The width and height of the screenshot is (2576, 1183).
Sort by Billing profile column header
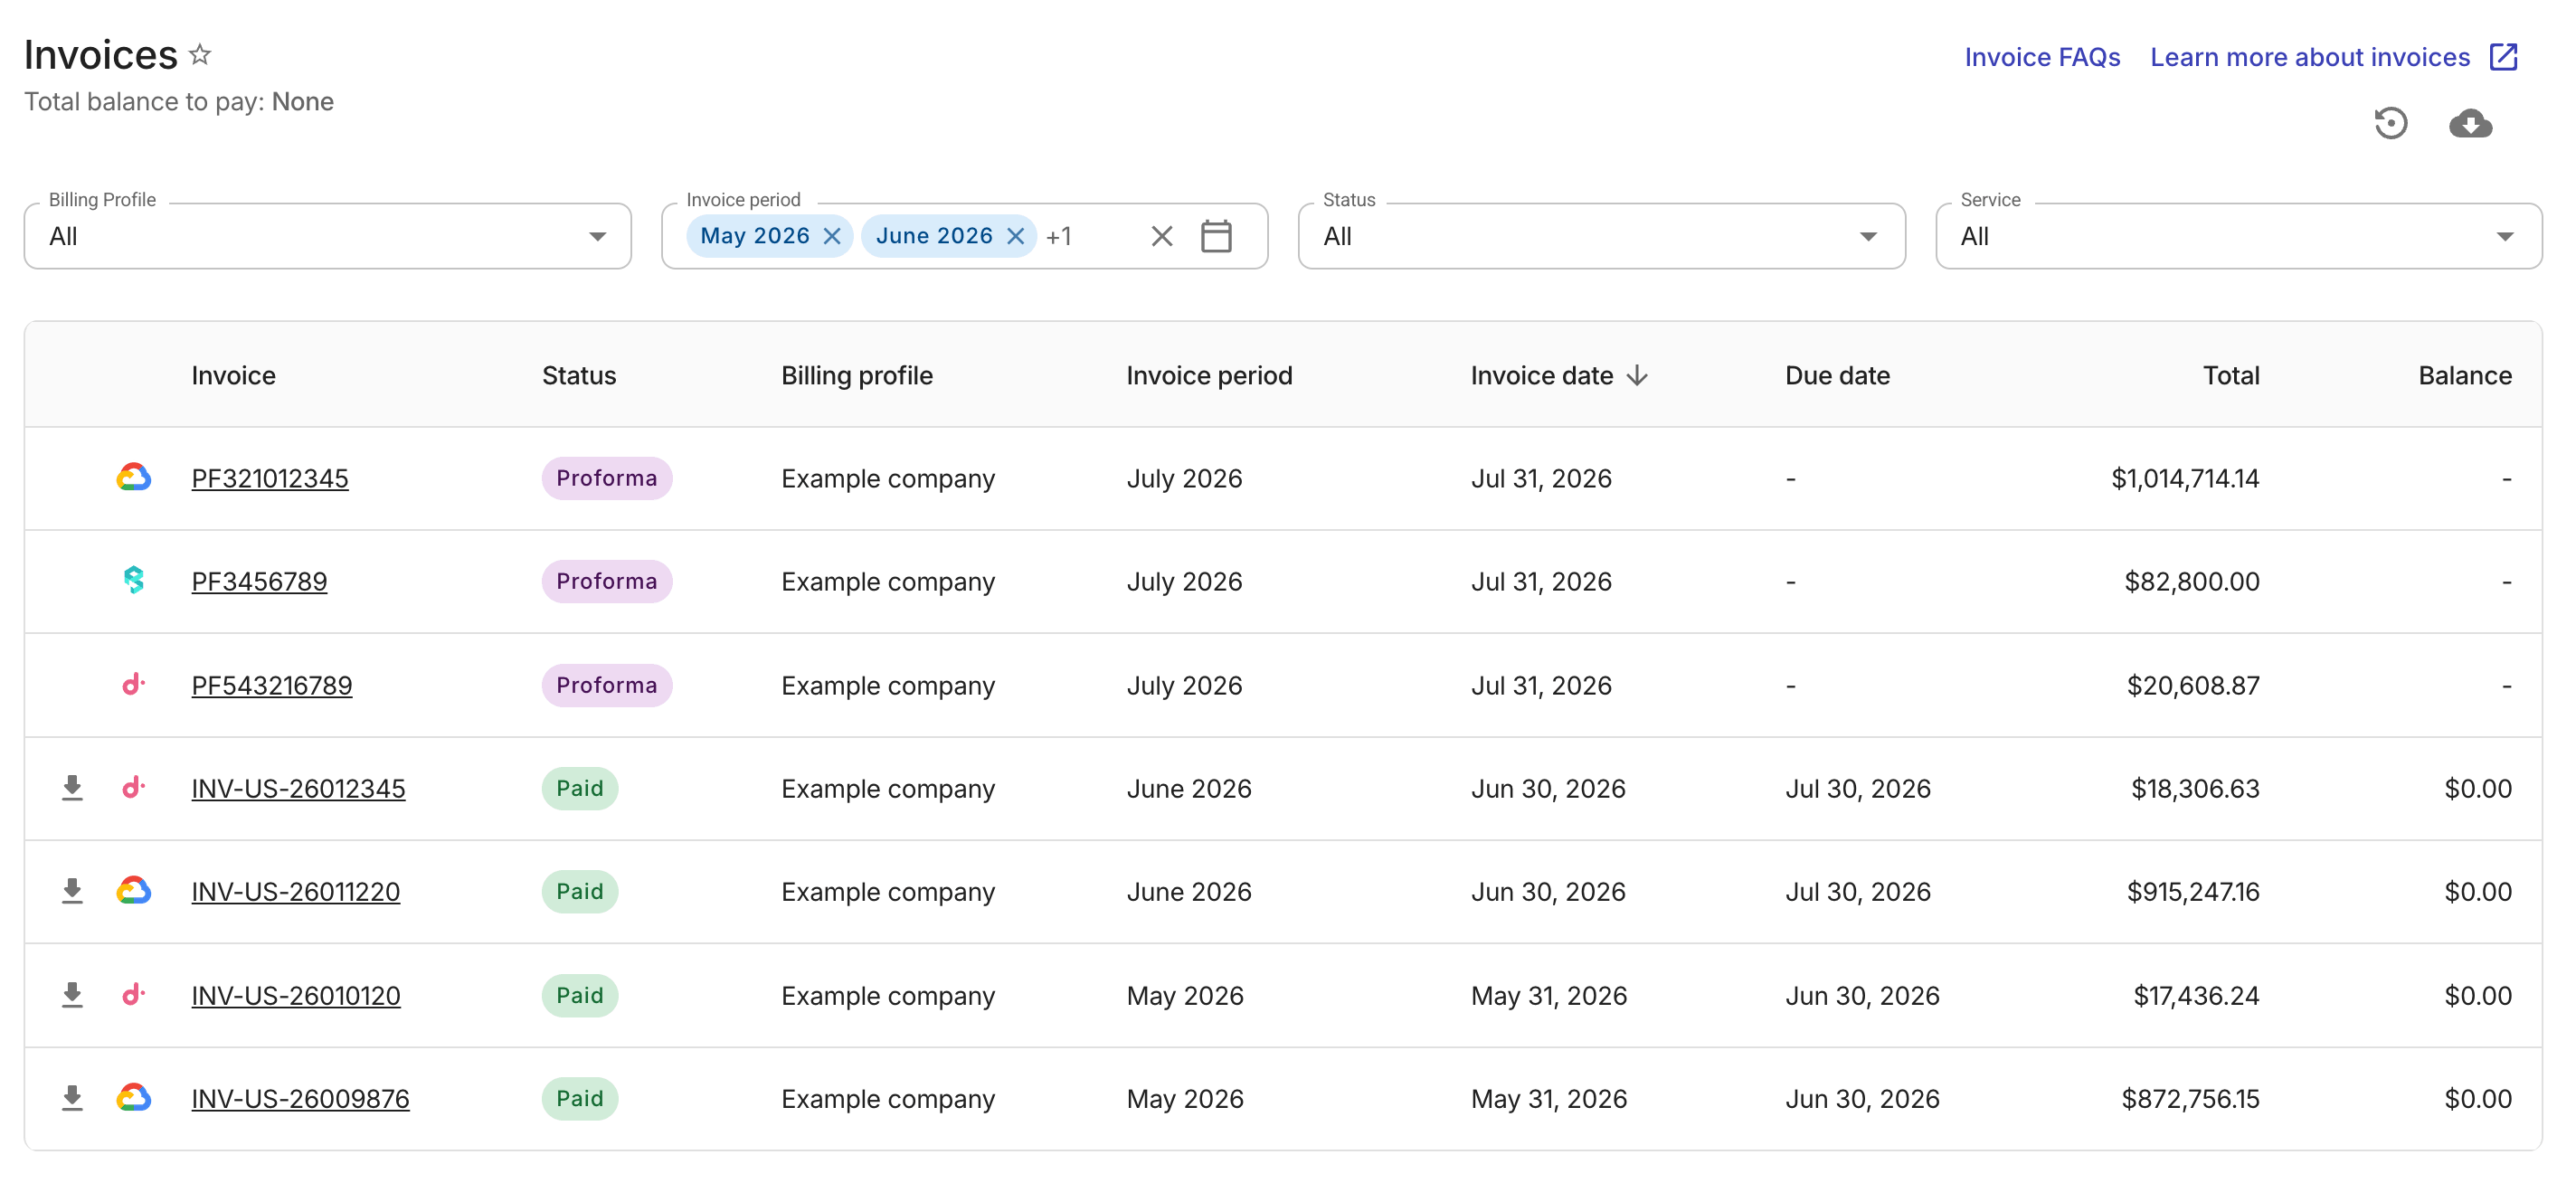click(x=857, y=375)
